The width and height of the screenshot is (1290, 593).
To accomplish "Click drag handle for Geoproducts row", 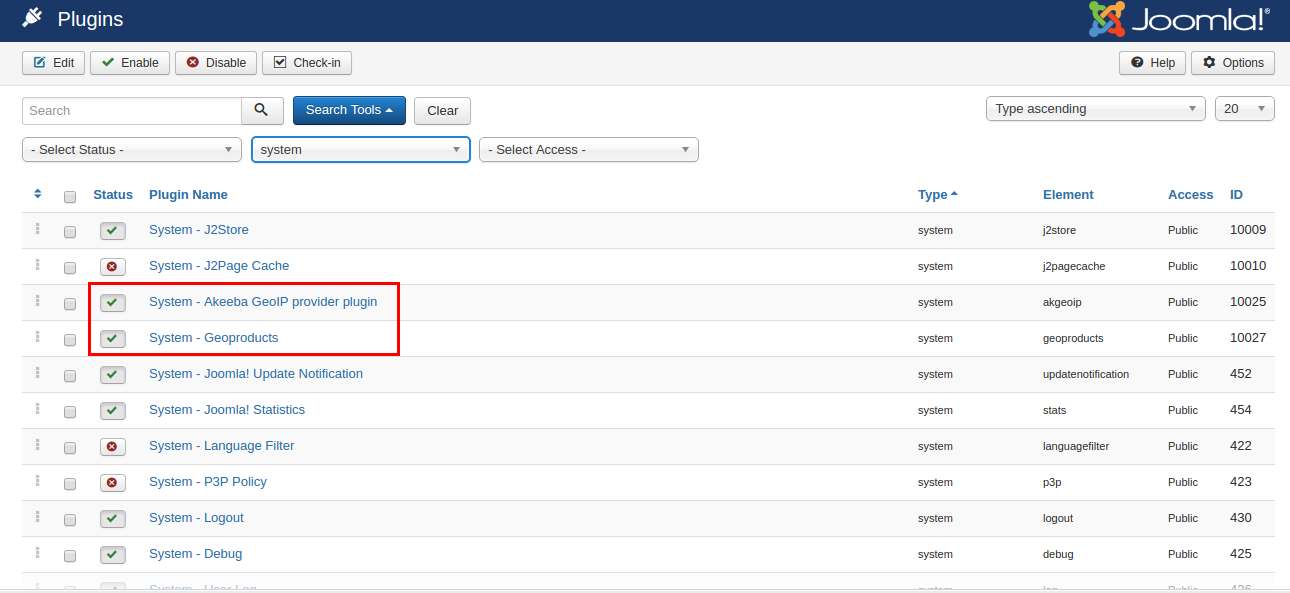I will (x=38, y=337).
